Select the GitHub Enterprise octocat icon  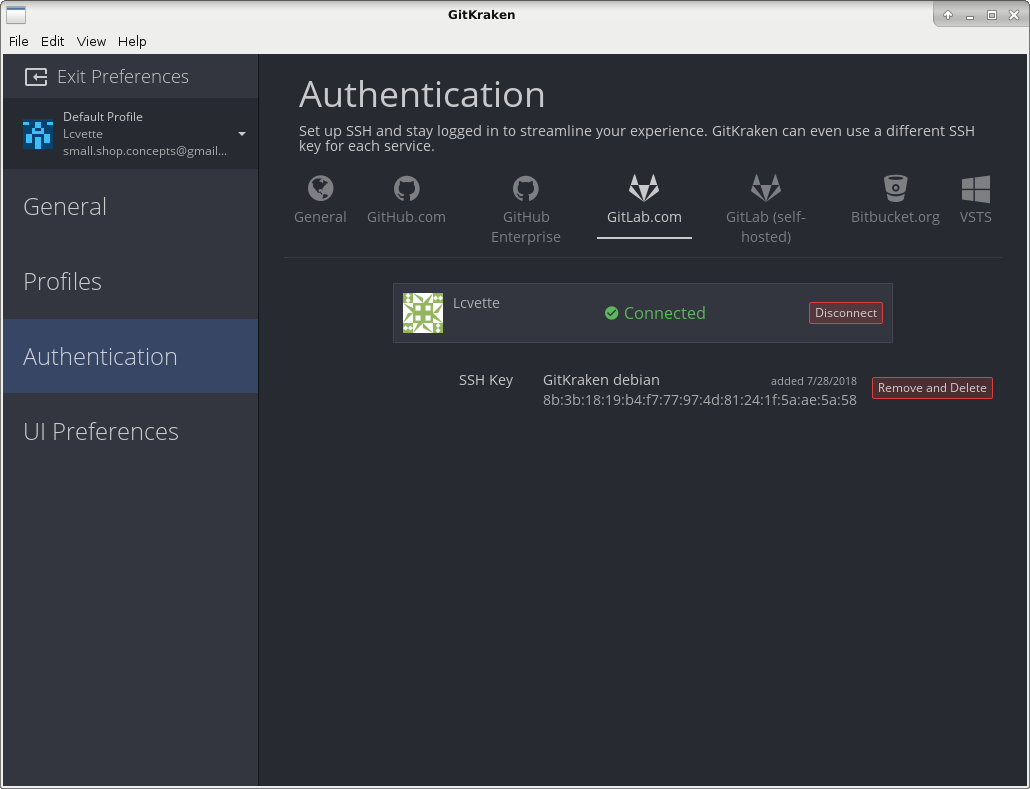(x=526, y=189)
